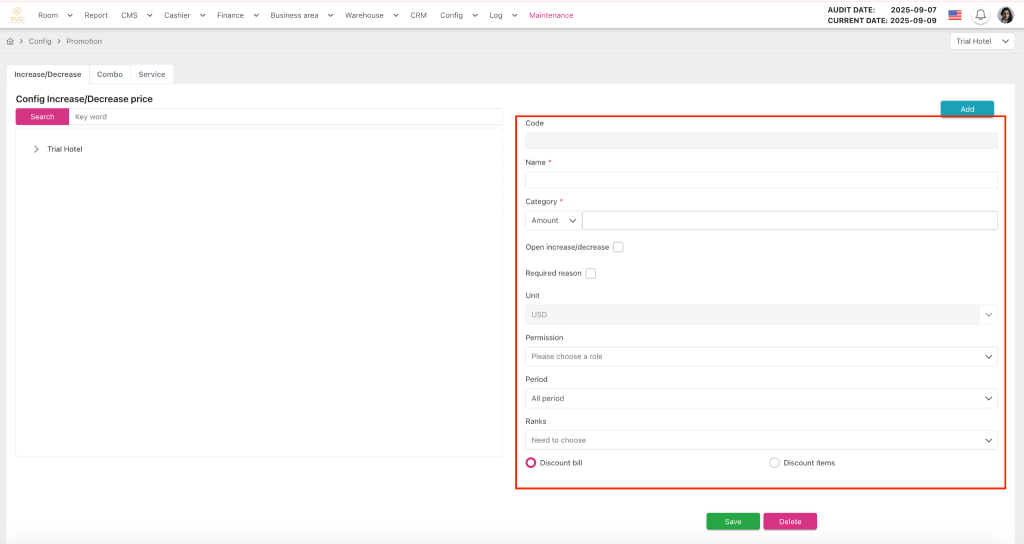This screenshot has width=1024, height=544.
Task: Open the Amount category type dropdown
Action: [x=553, y=220]
